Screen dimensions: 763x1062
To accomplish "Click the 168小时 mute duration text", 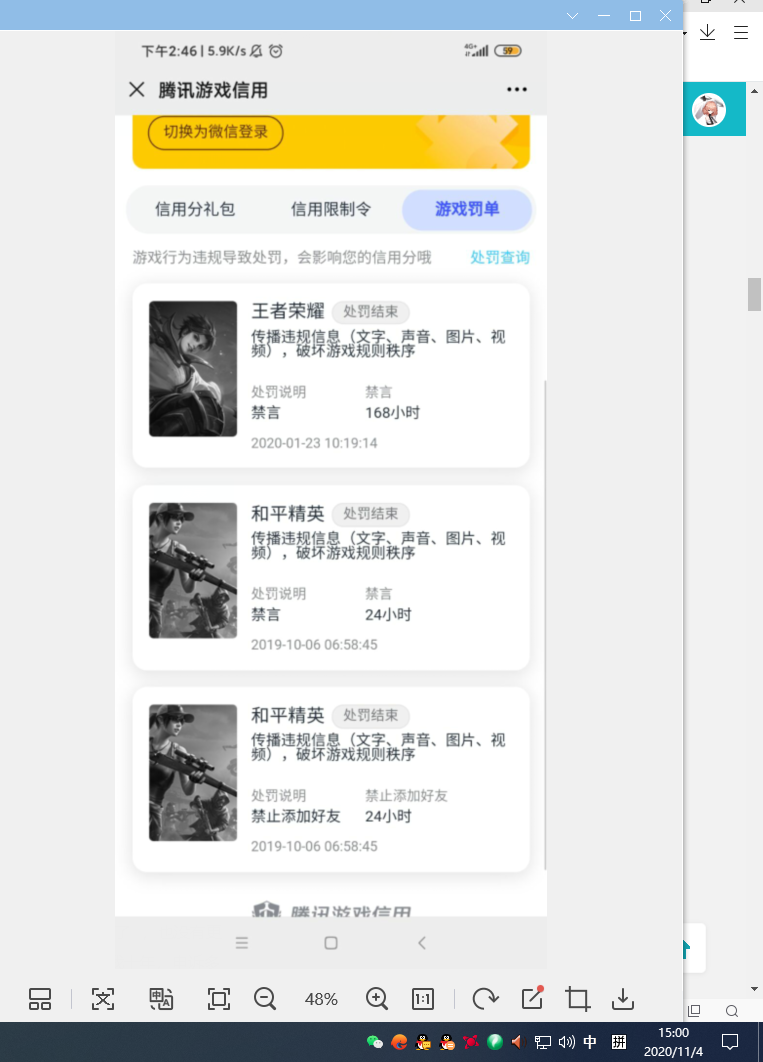I will [x=393, y=412].
